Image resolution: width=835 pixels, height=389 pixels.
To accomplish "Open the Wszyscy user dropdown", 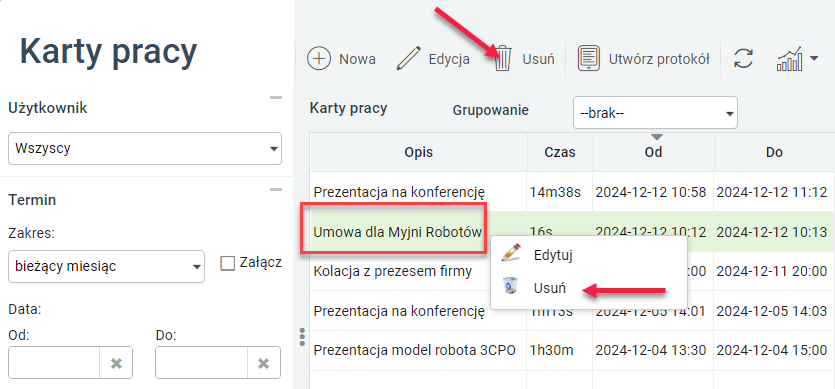I will click(x=145, y=148).
